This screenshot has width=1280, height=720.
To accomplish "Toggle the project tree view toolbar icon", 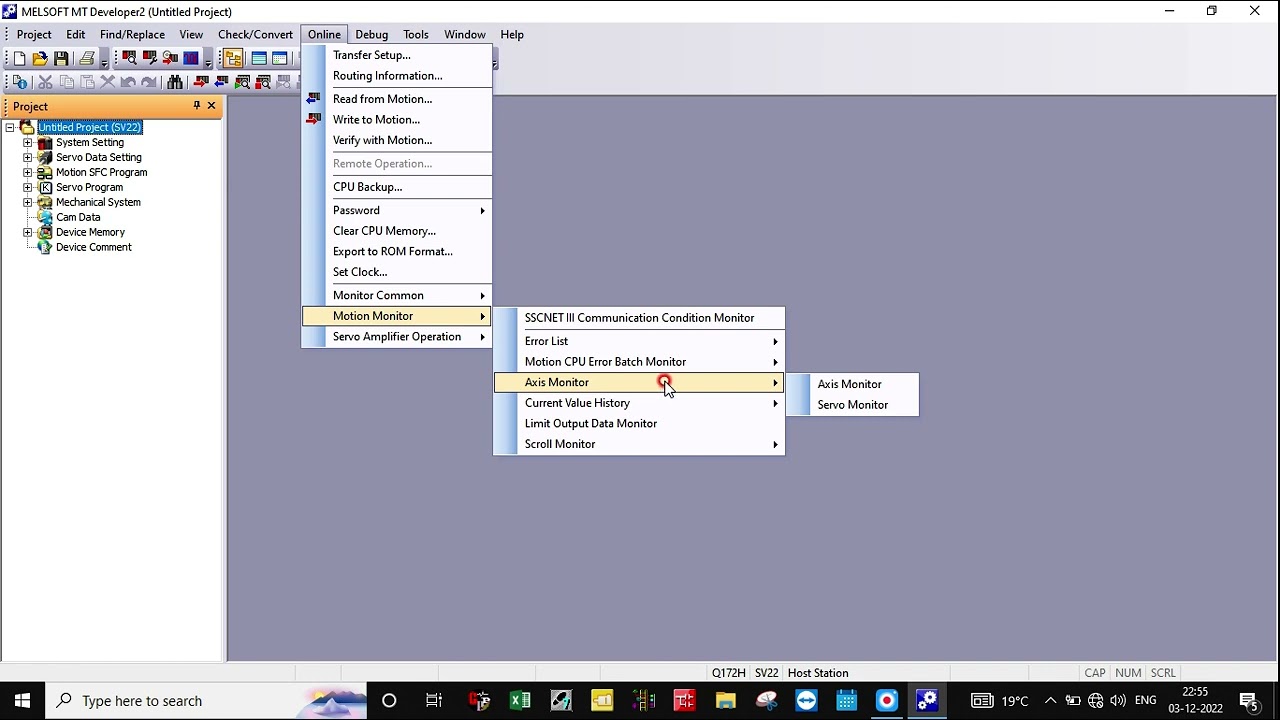I will click(233, 58).
